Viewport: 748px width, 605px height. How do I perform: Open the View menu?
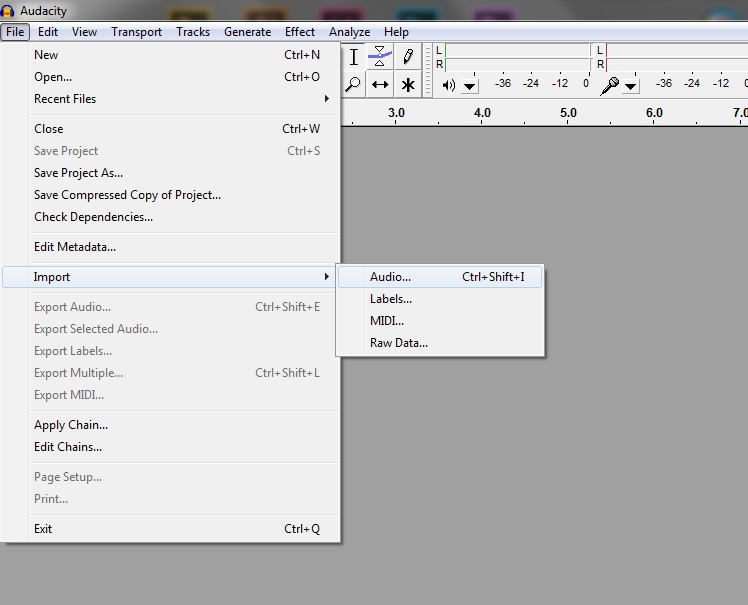[x=84, y=32]
